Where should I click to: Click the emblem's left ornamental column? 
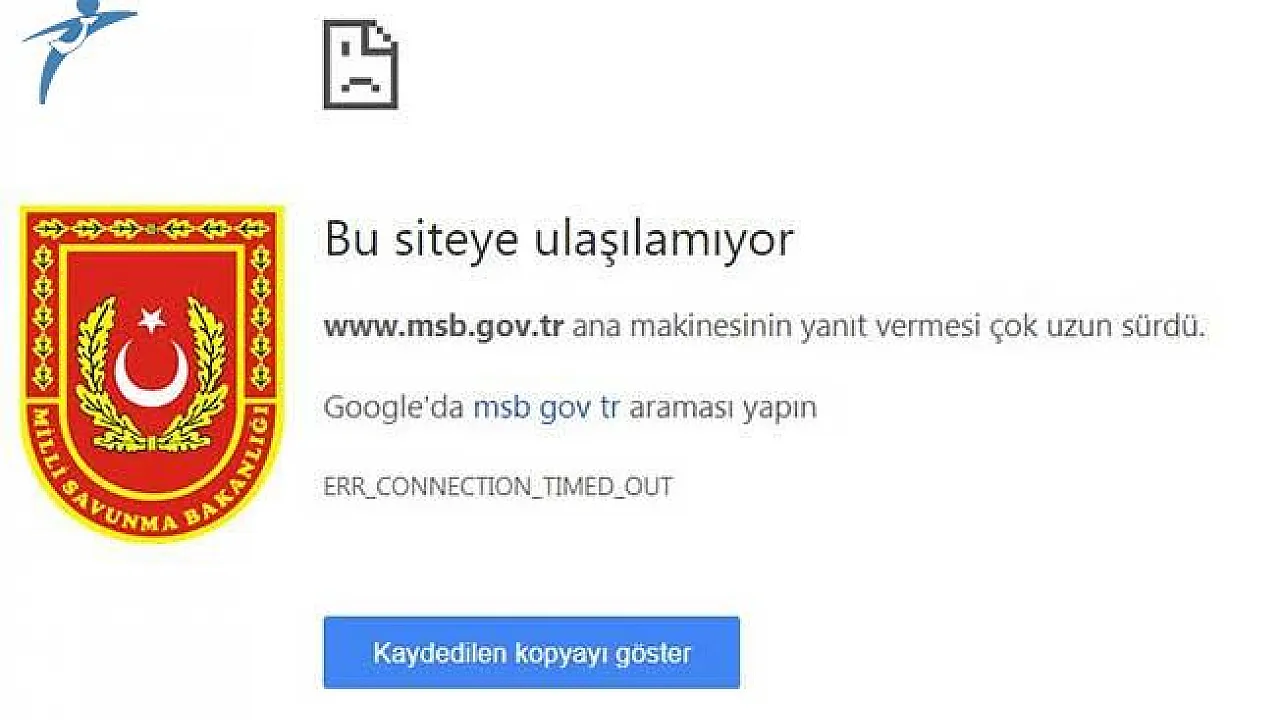pyautogui.click(x=42, y=318)
